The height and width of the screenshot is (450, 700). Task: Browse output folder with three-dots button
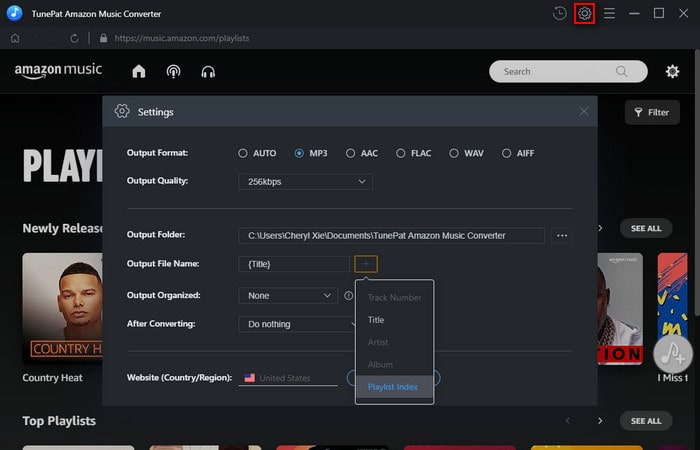coord(562,236)
